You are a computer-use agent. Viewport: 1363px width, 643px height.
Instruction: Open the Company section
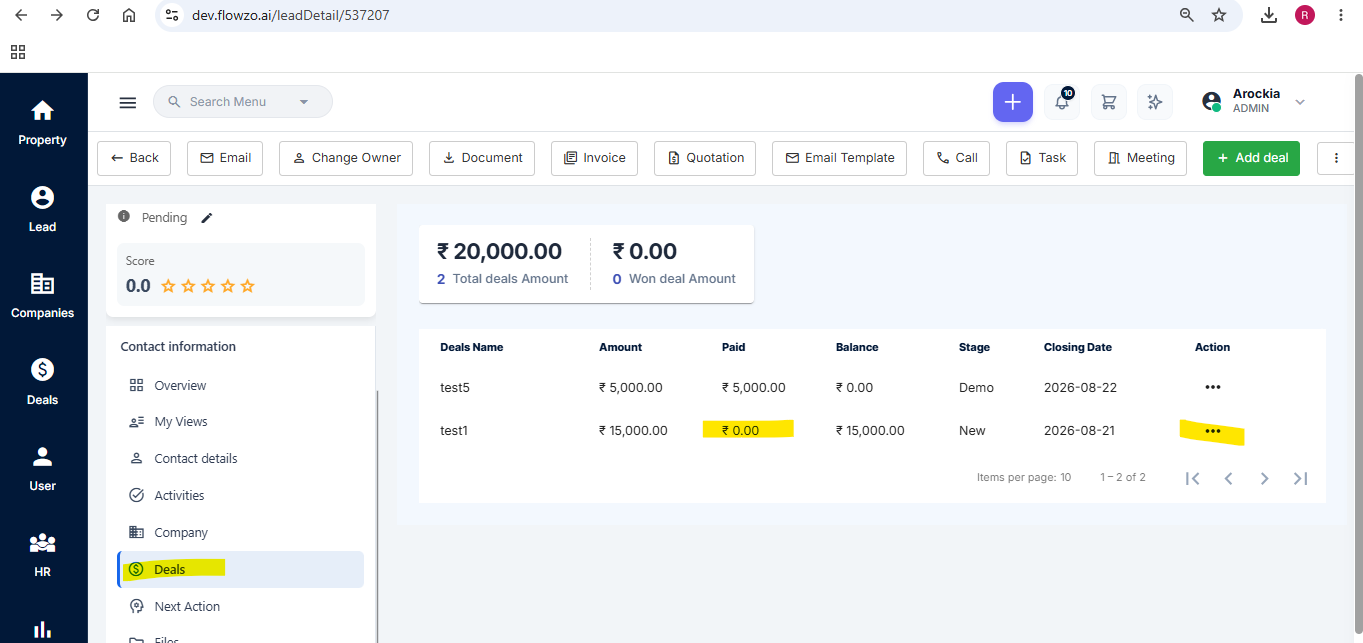[x=181, y=533]
